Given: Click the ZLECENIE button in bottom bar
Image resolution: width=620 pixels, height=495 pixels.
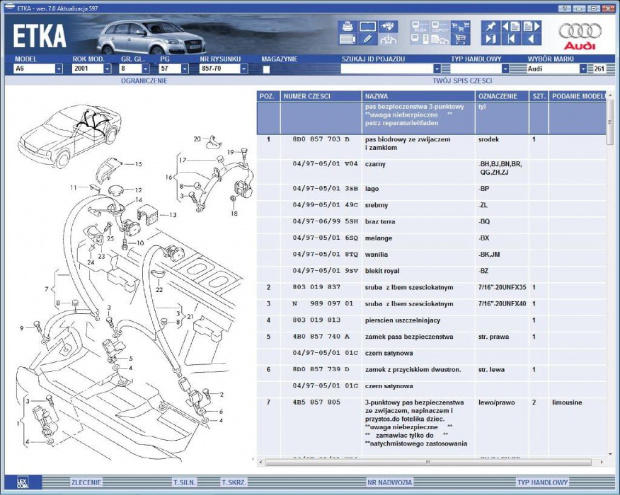Looking at the screenshot, I should pyautogui.click(x=86, y=482).
